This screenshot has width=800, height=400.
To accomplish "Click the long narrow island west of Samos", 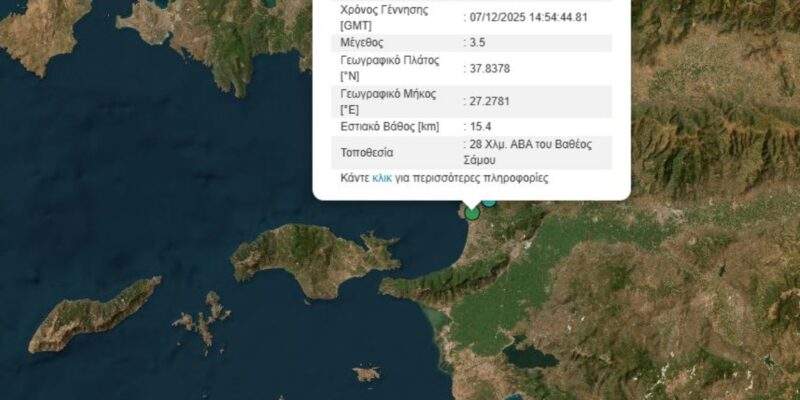I will (94, 314).
